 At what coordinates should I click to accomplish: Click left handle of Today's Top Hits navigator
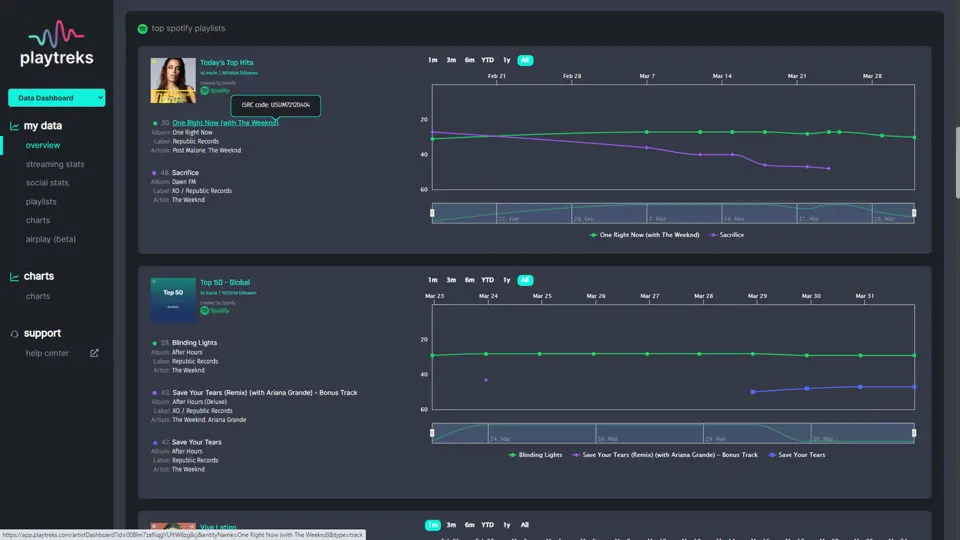(432, 213)
